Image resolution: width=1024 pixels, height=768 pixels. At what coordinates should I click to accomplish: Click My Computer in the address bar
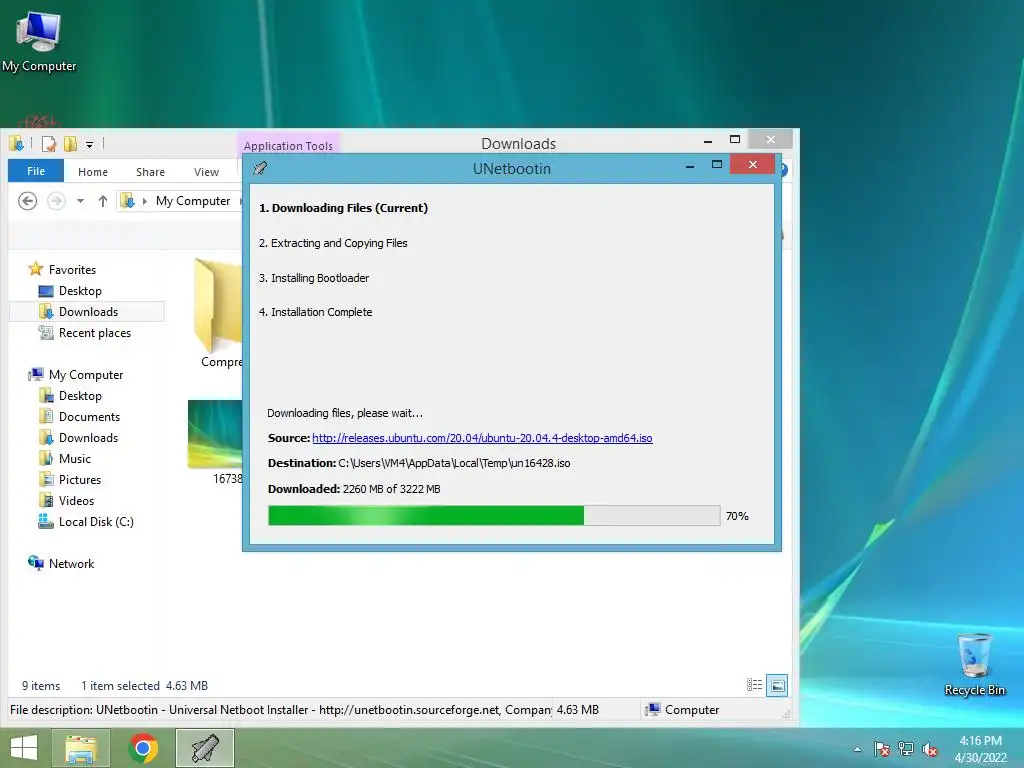tap(193, 201)
